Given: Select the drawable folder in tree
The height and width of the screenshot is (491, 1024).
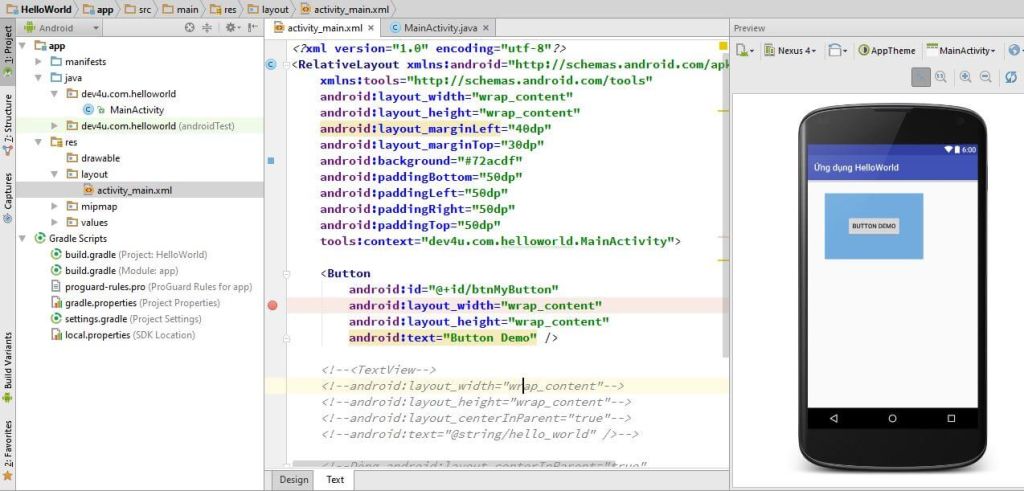Looking at the screenshot, I should [93, 158].
